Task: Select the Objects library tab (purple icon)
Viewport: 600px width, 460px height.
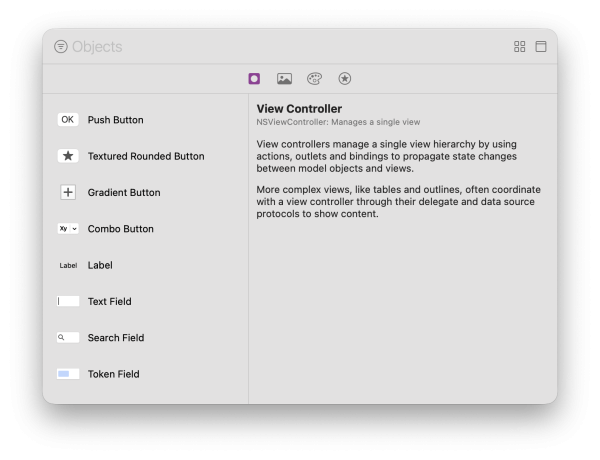Action: [255, 79]
